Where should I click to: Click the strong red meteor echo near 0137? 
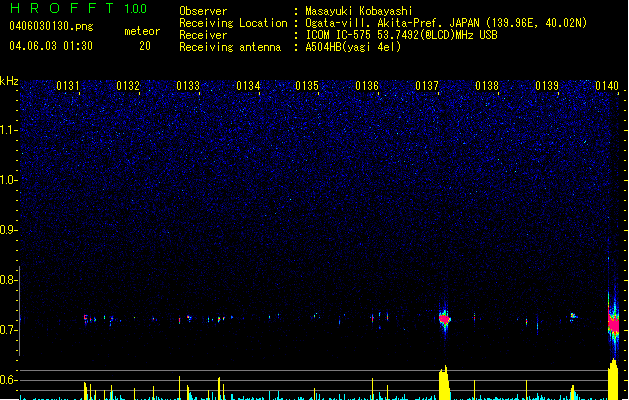[x=444, y=319]
